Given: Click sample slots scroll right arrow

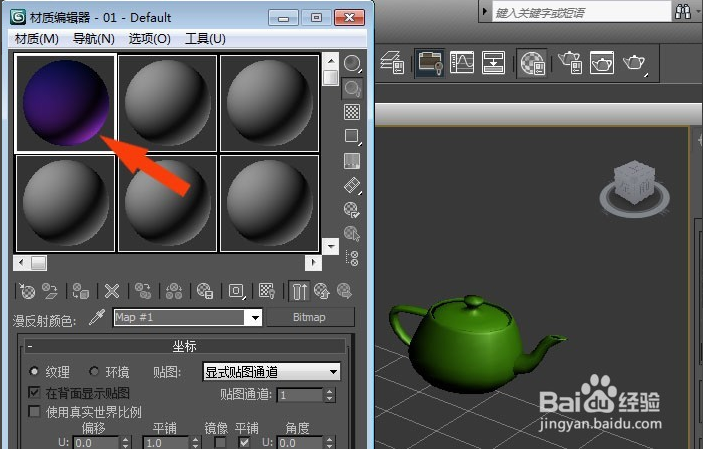Looking at the screenshot, I should (x=313, y=263).
